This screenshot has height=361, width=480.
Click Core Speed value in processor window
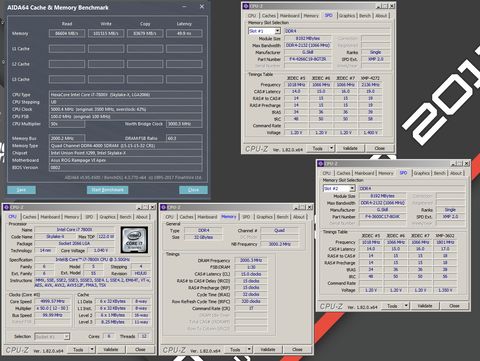tap(52, 301)
